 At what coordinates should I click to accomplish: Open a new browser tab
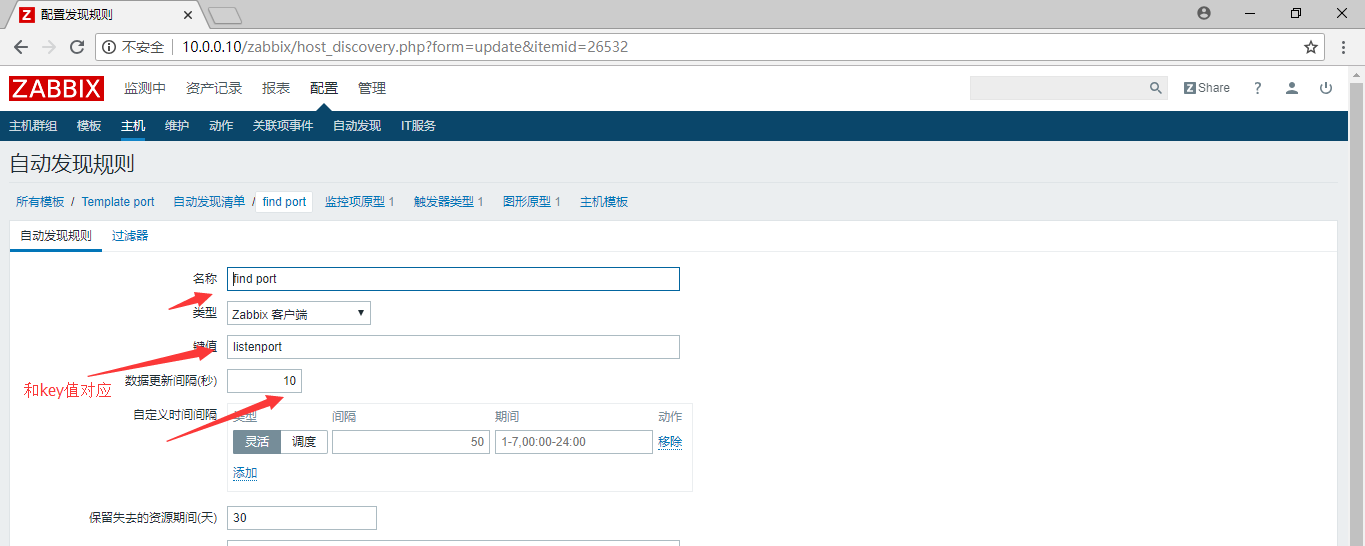[x=225, y=15]
